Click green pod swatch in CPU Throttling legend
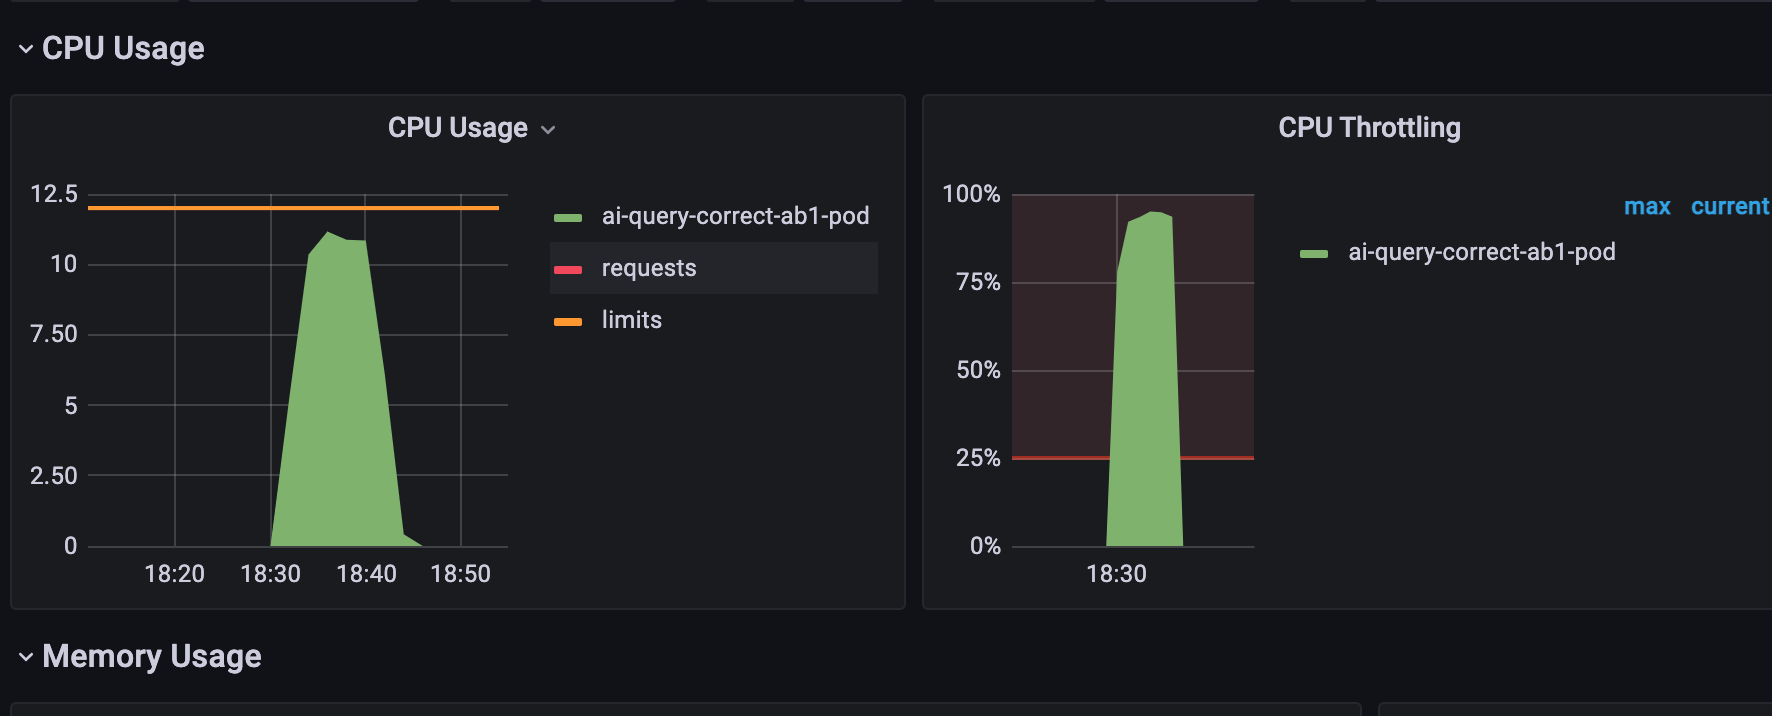The image size is (1772, 716). 1313,253
